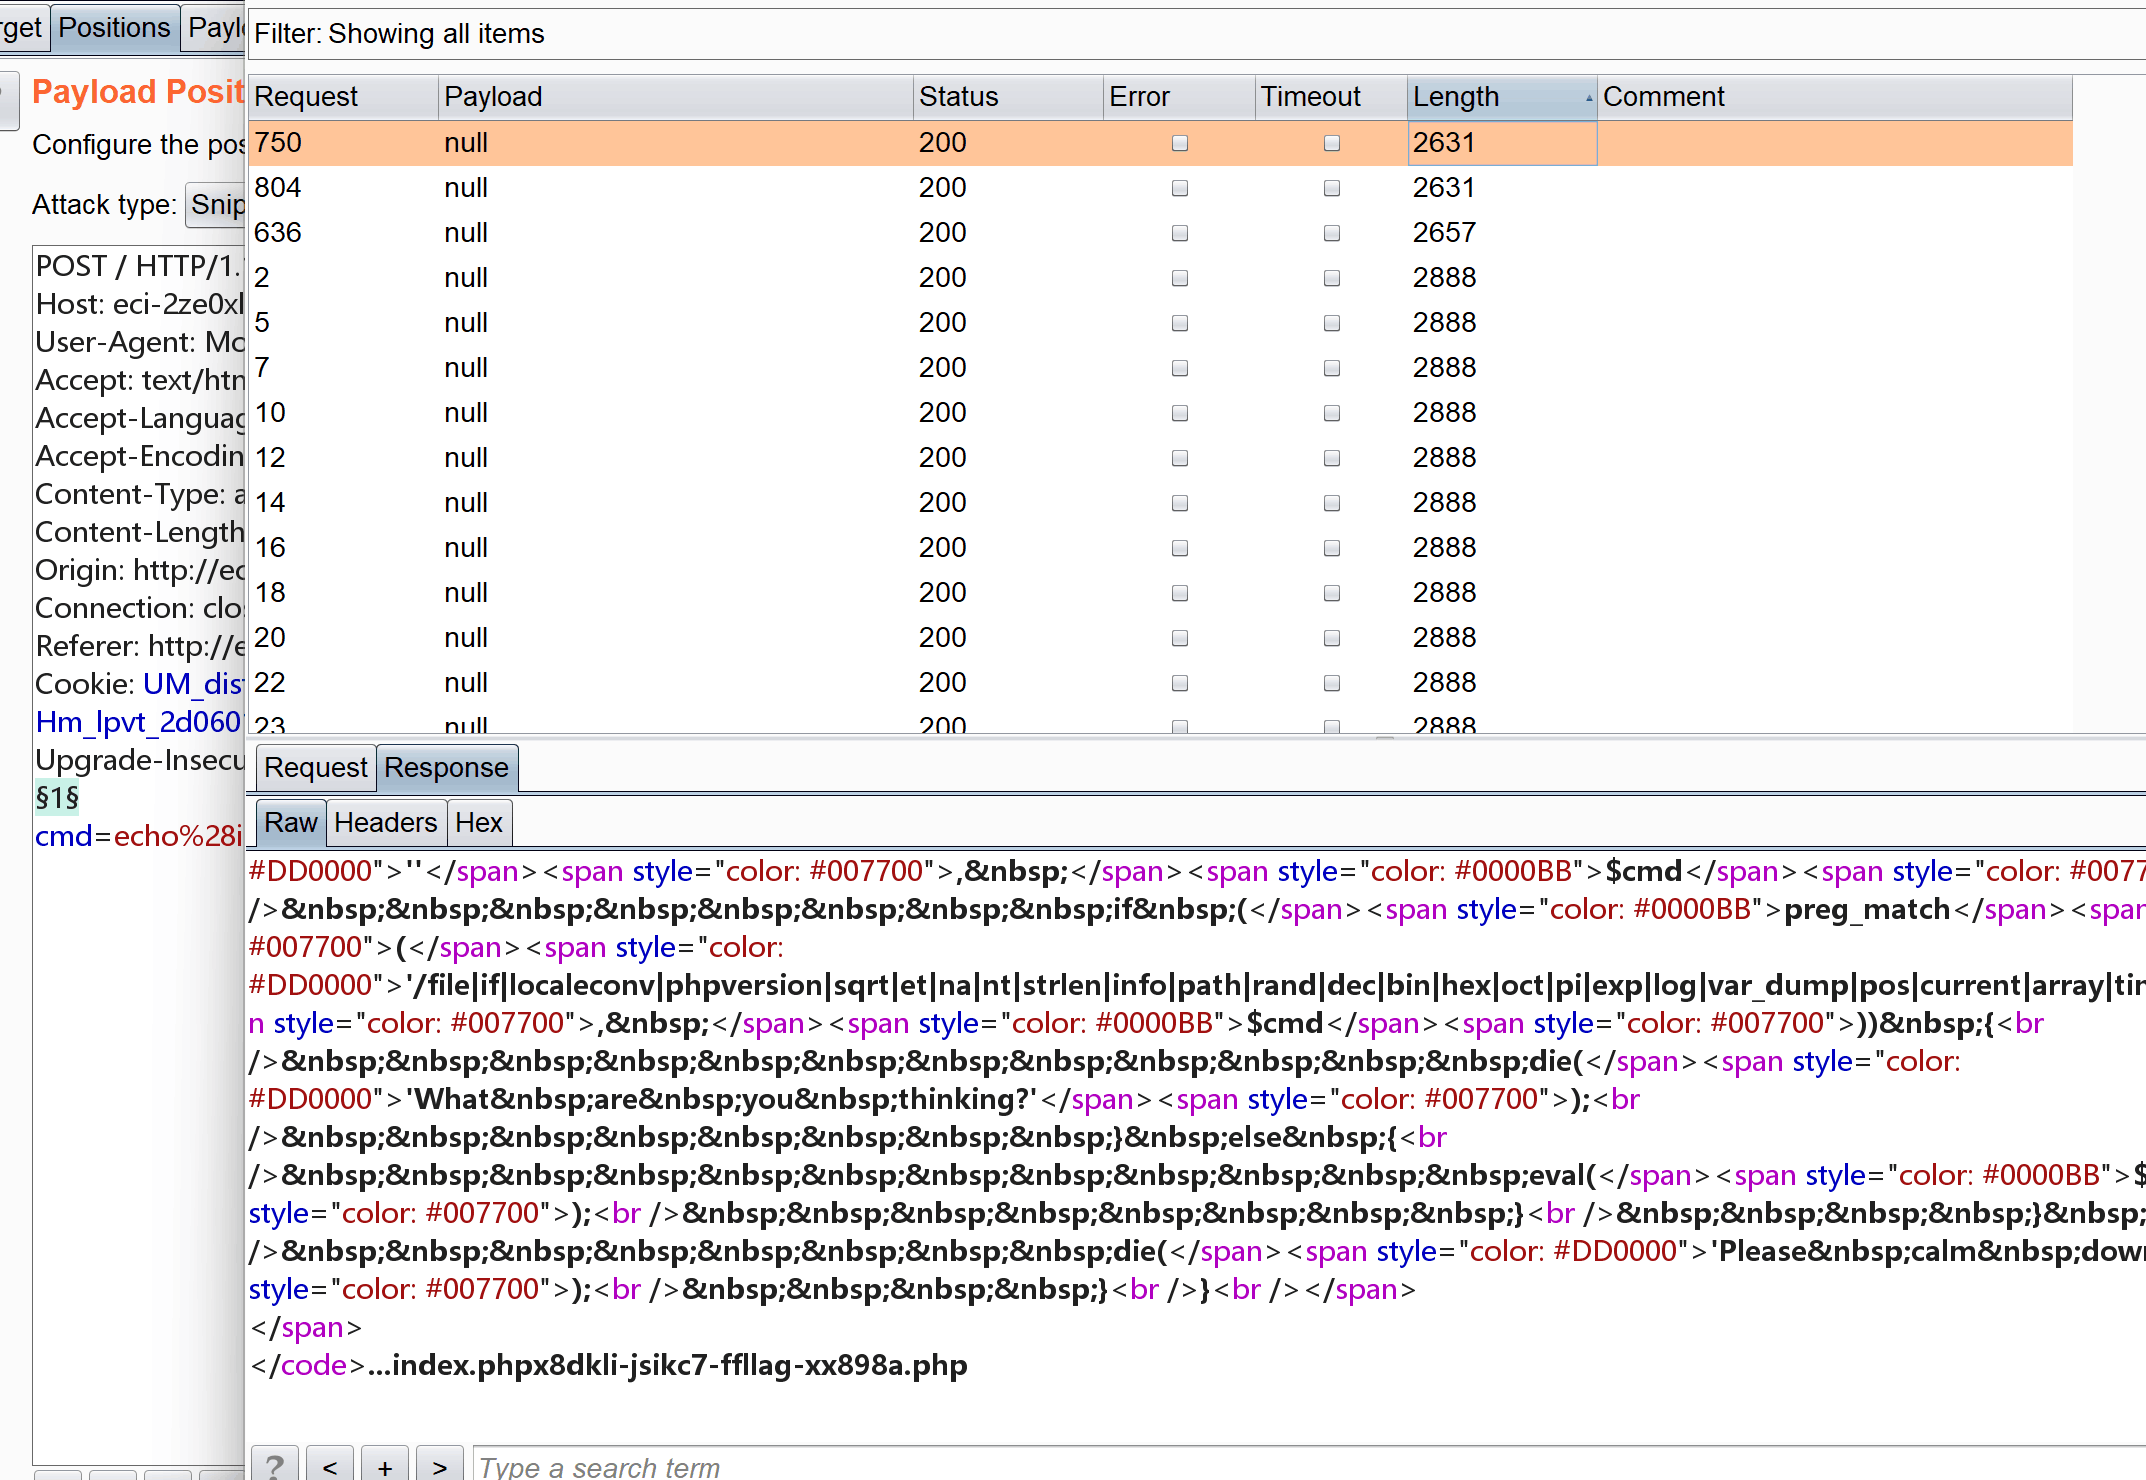The width and height of the screenshot is (2146, 1480).
Task: Tick the Timeout checkbox for request 2
Action: [1331, 278]
